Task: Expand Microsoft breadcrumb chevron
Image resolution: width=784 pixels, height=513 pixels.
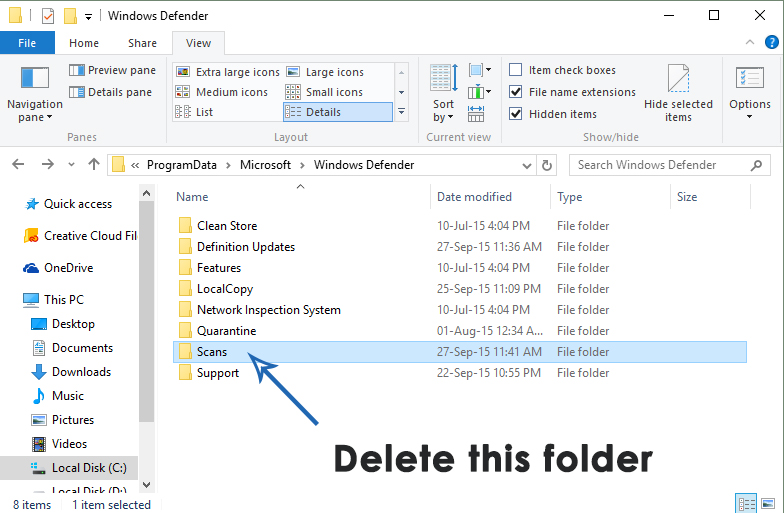Action: pyautogui.click(x=302, y=166)
